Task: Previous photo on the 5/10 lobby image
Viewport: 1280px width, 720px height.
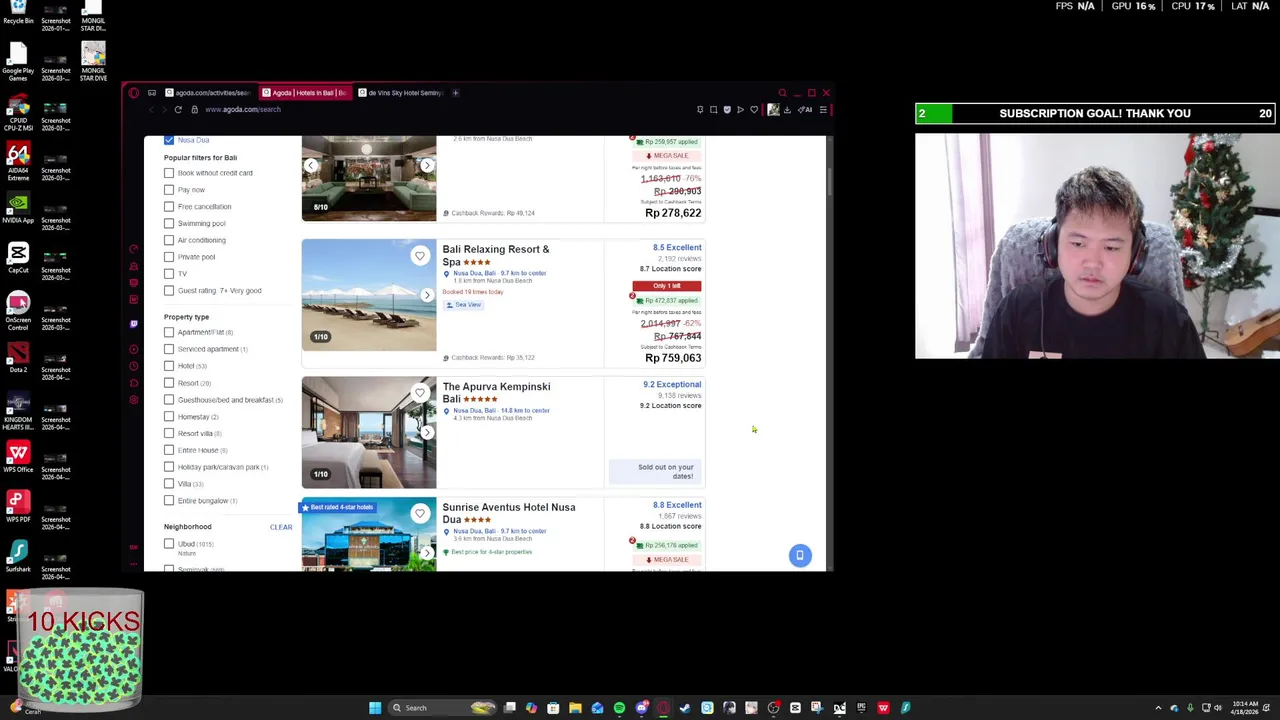Action: pos(311,165)
